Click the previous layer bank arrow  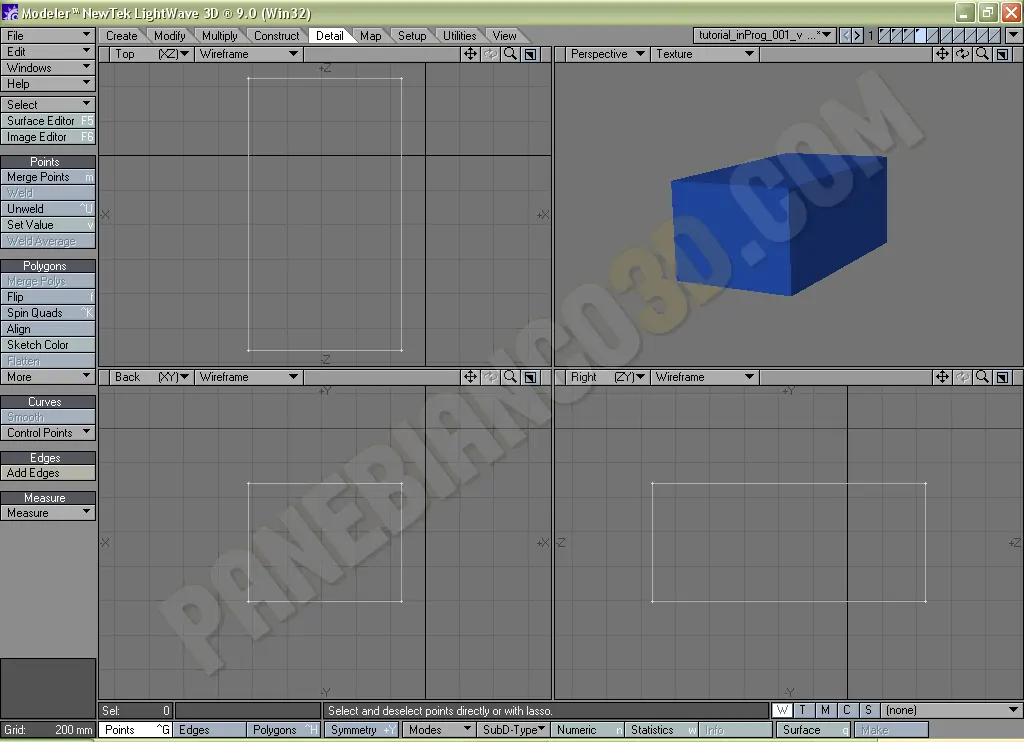(846, 35)
